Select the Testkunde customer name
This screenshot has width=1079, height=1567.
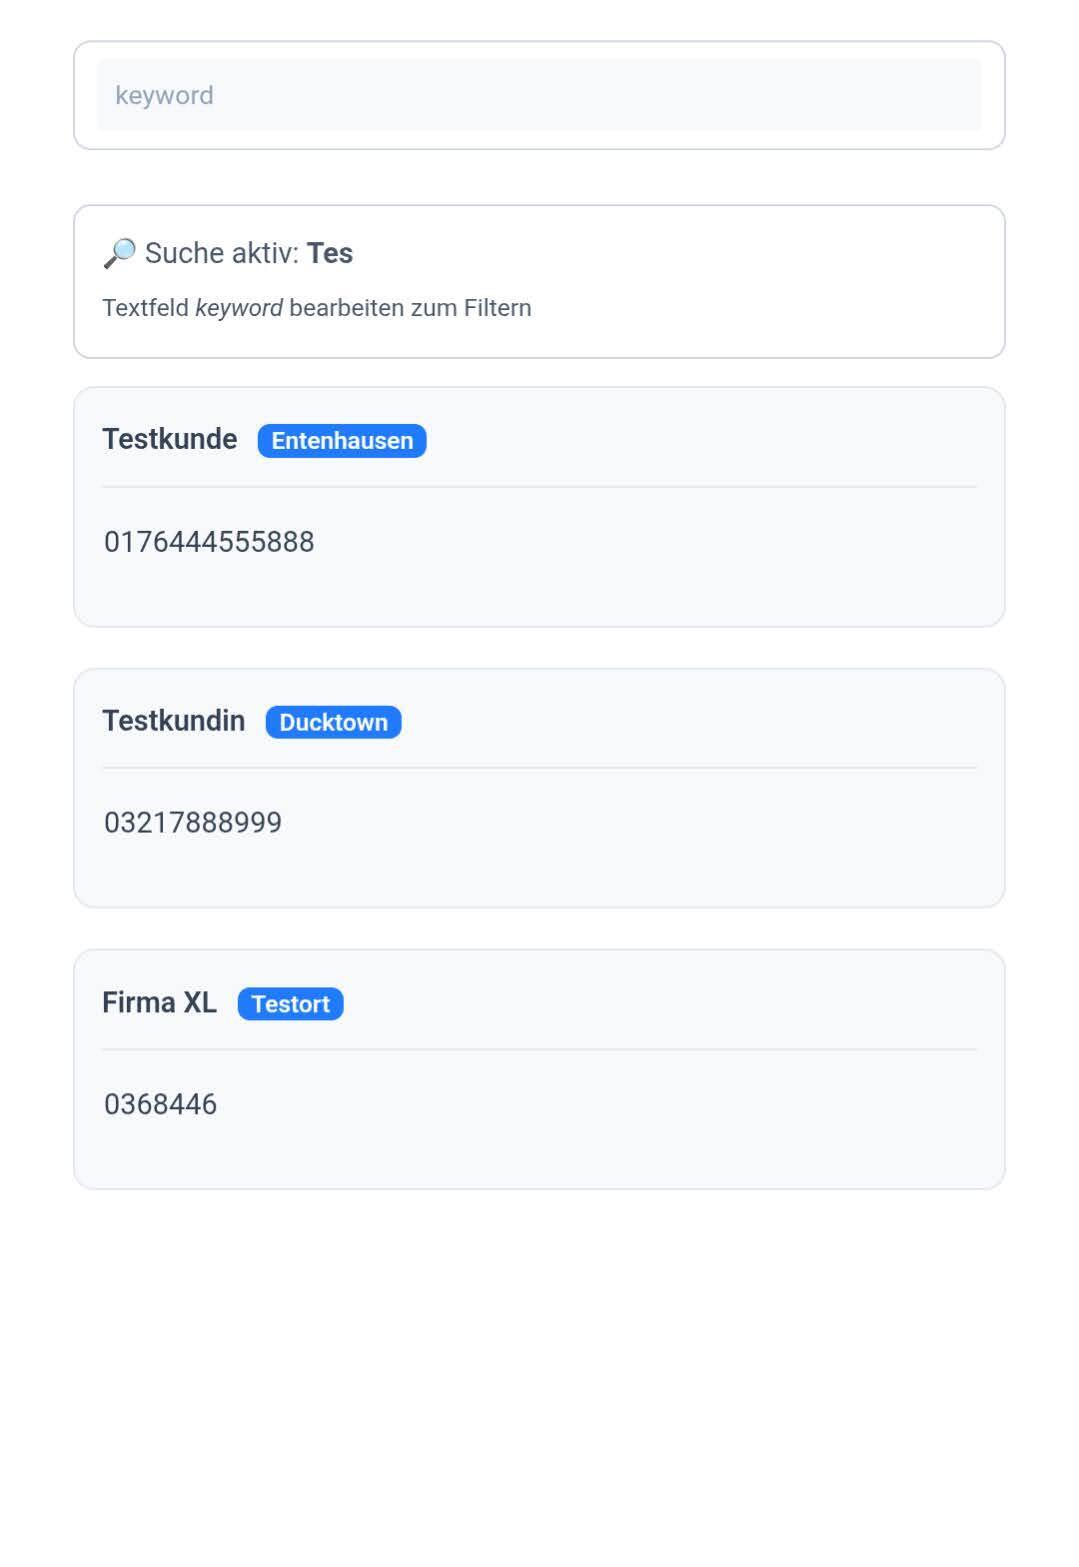click(x=170, y=440)
